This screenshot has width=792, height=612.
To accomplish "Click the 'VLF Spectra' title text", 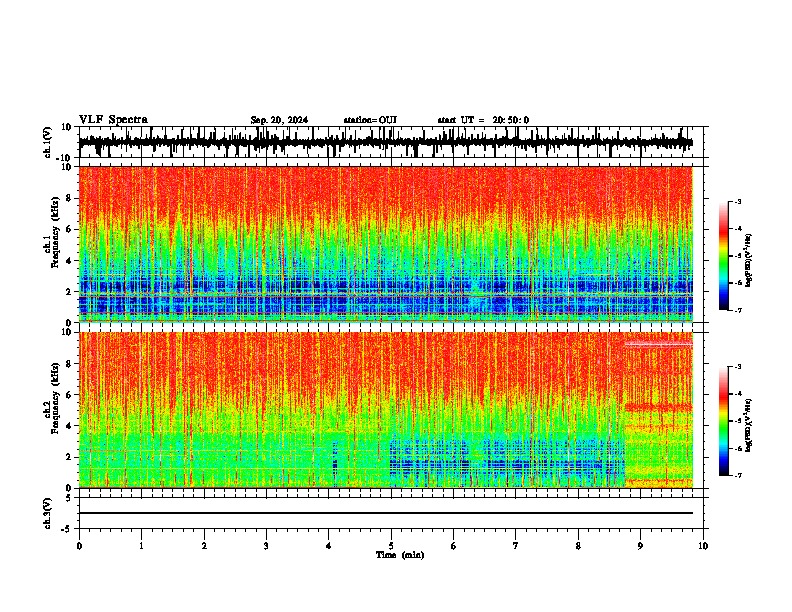I will coord(113,120).
